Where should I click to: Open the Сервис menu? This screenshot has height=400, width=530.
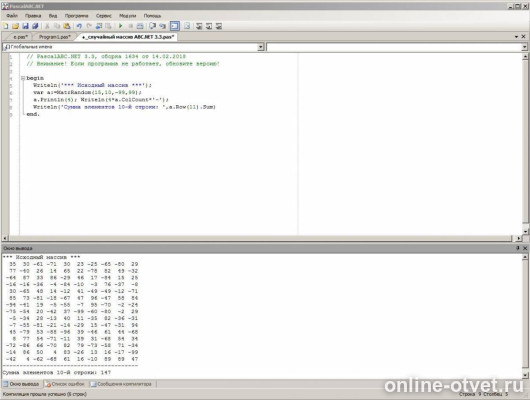(x=103, y=16)
